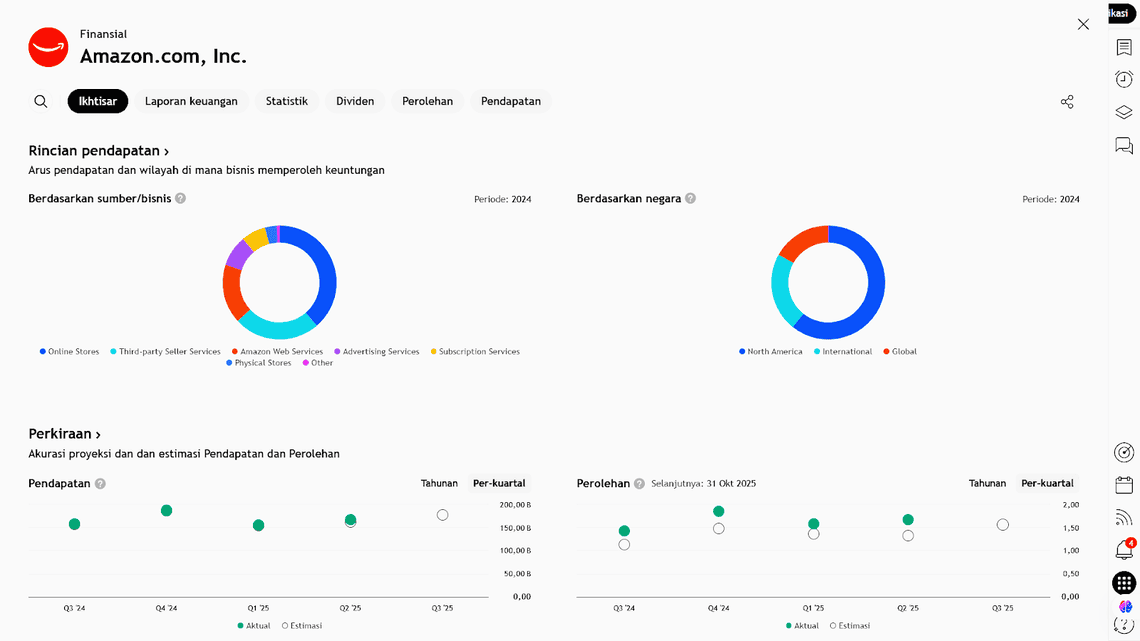The height and width of the screenshot is (641, 1140).
Task: Click the search magnifier icon
Action: tap(41, 101)
